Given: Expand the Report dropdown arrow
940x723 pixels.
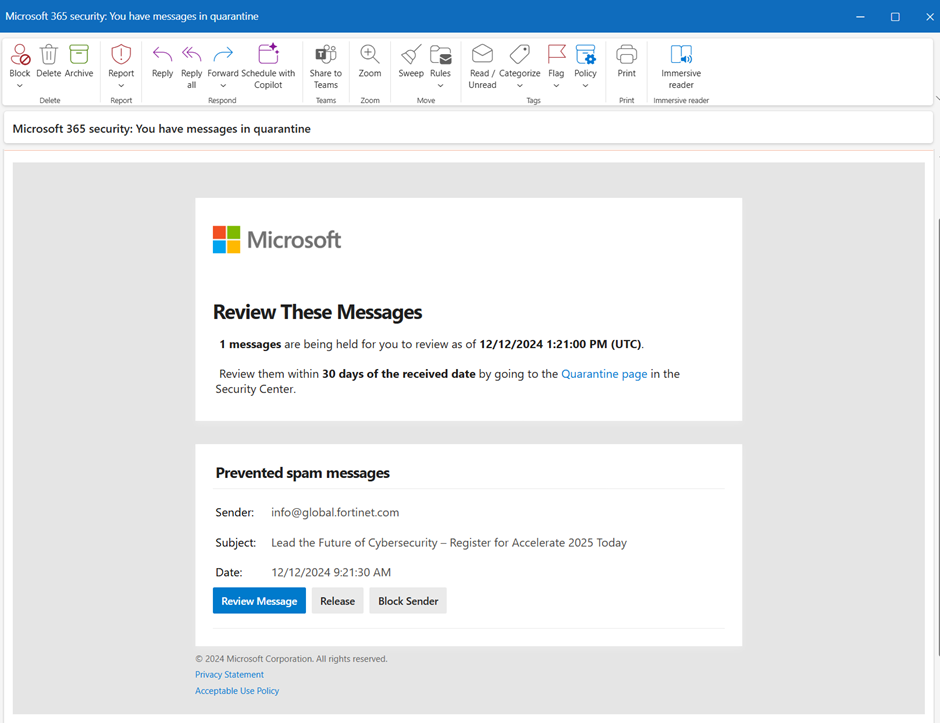Looking at the screenshot, I should pos(121,86).
